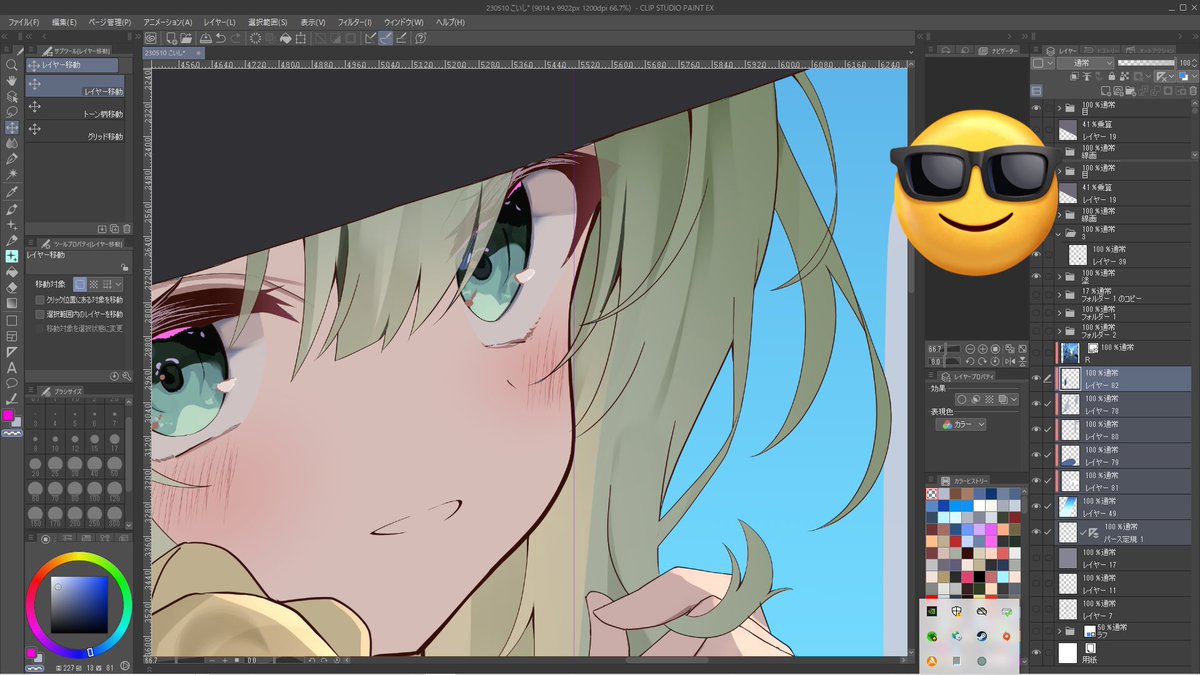Toggle visibility of 用紙 paper layer
The image size is (1200, 675).
click(x=1036, y=654)
